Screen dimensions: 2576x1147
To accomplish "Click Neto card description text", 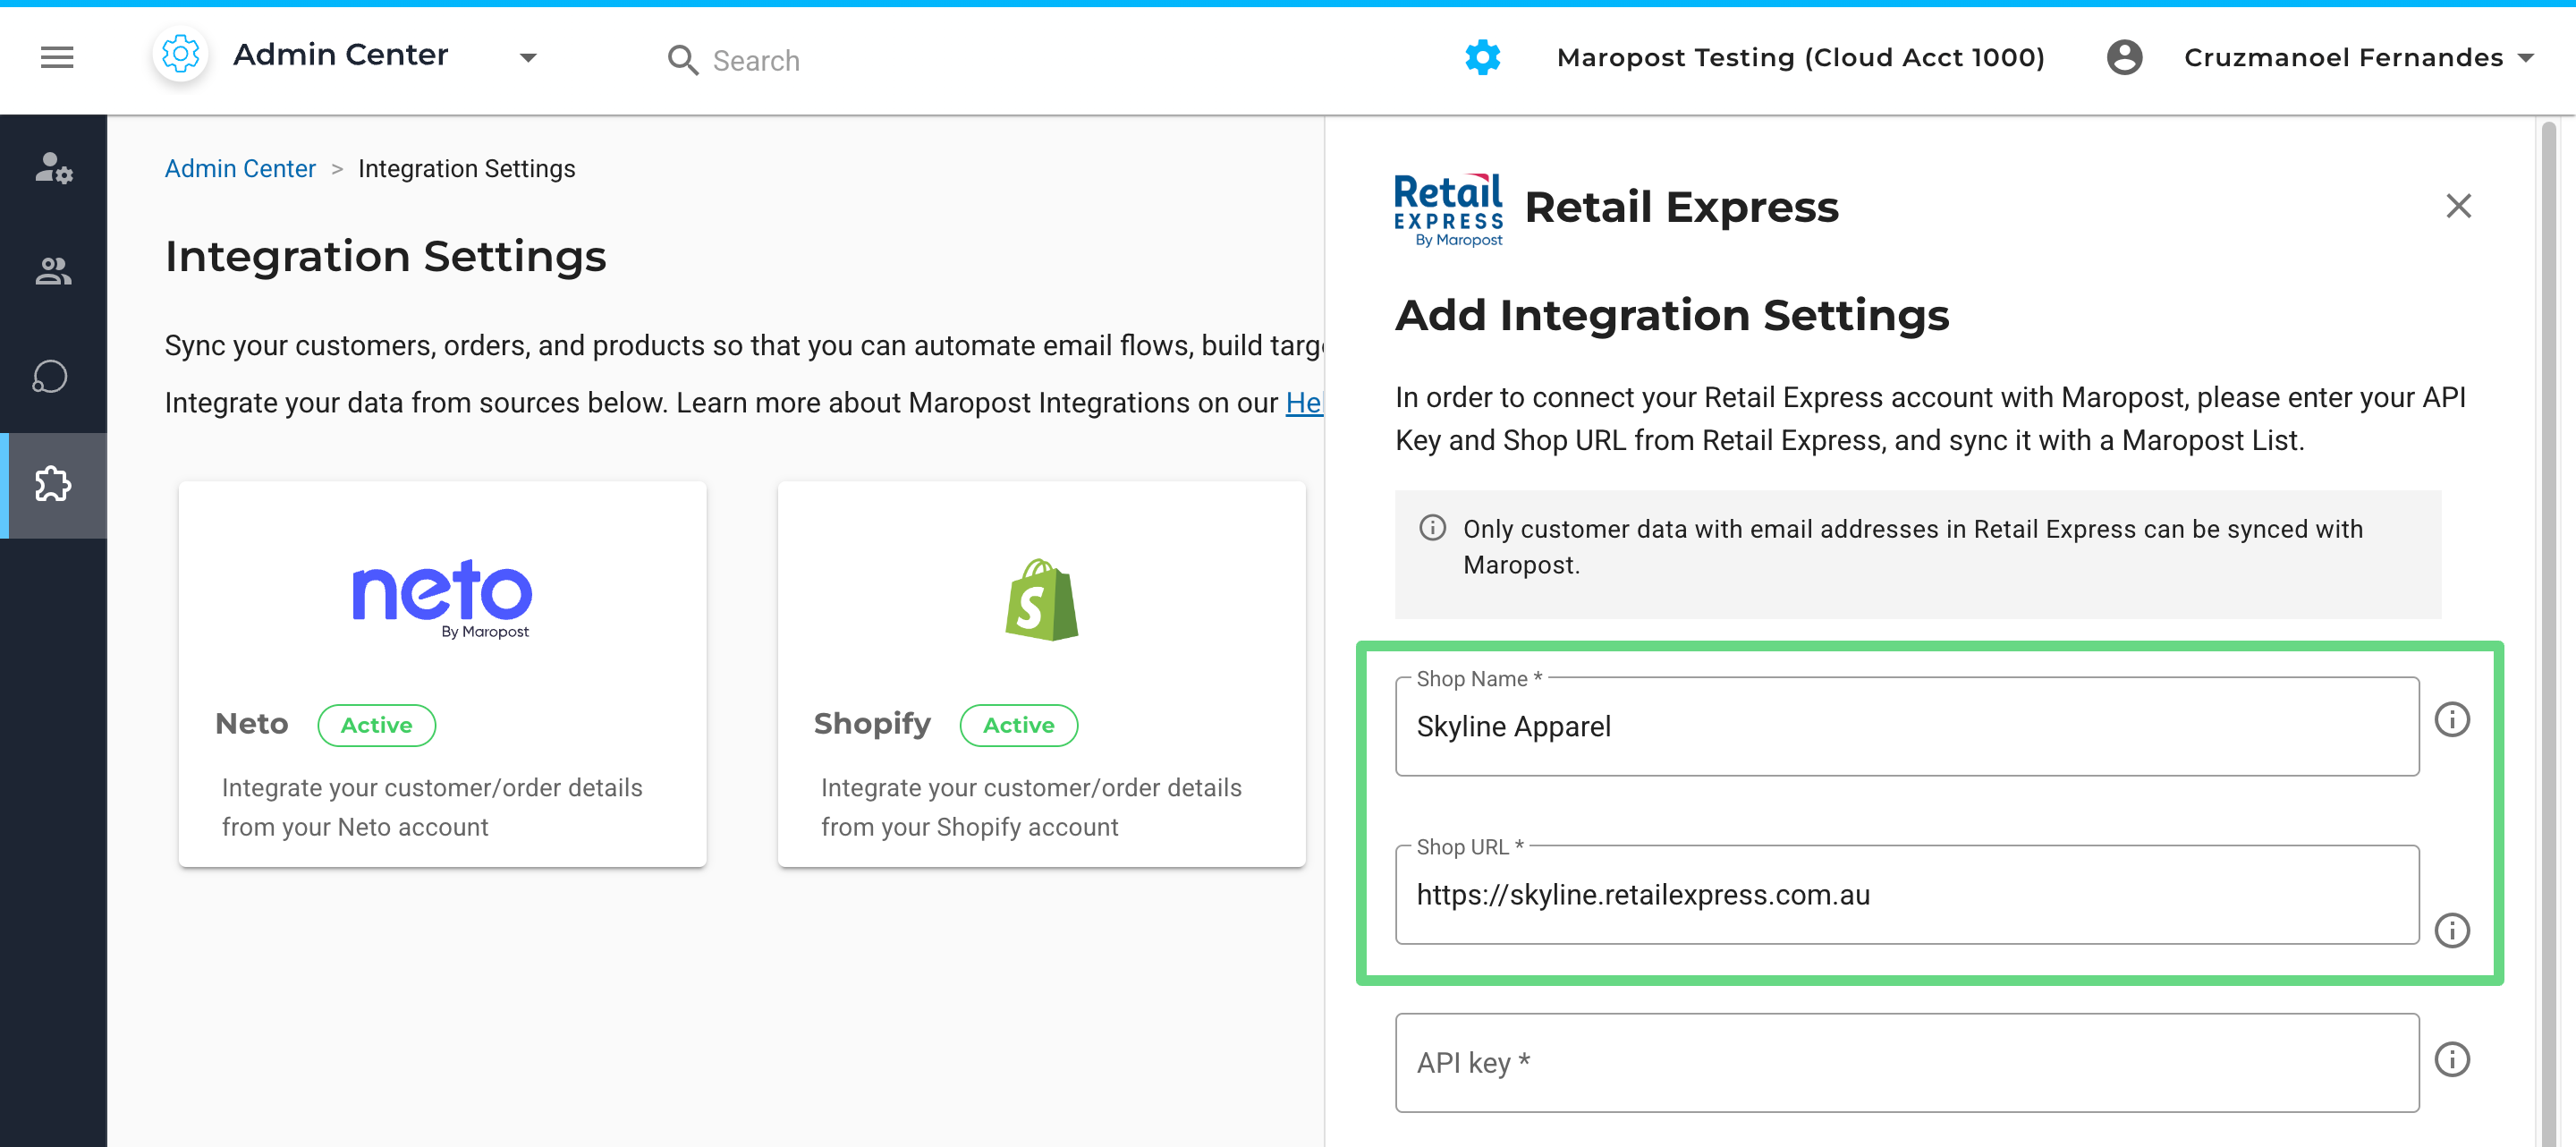I will [x=431, y=807].
